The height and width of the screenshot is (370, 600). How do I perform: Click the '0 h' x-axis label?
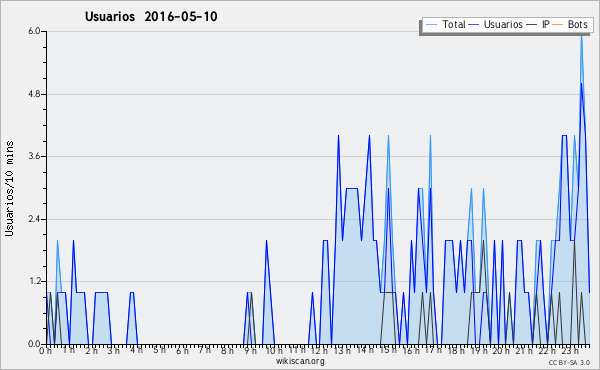click(45, 351)
